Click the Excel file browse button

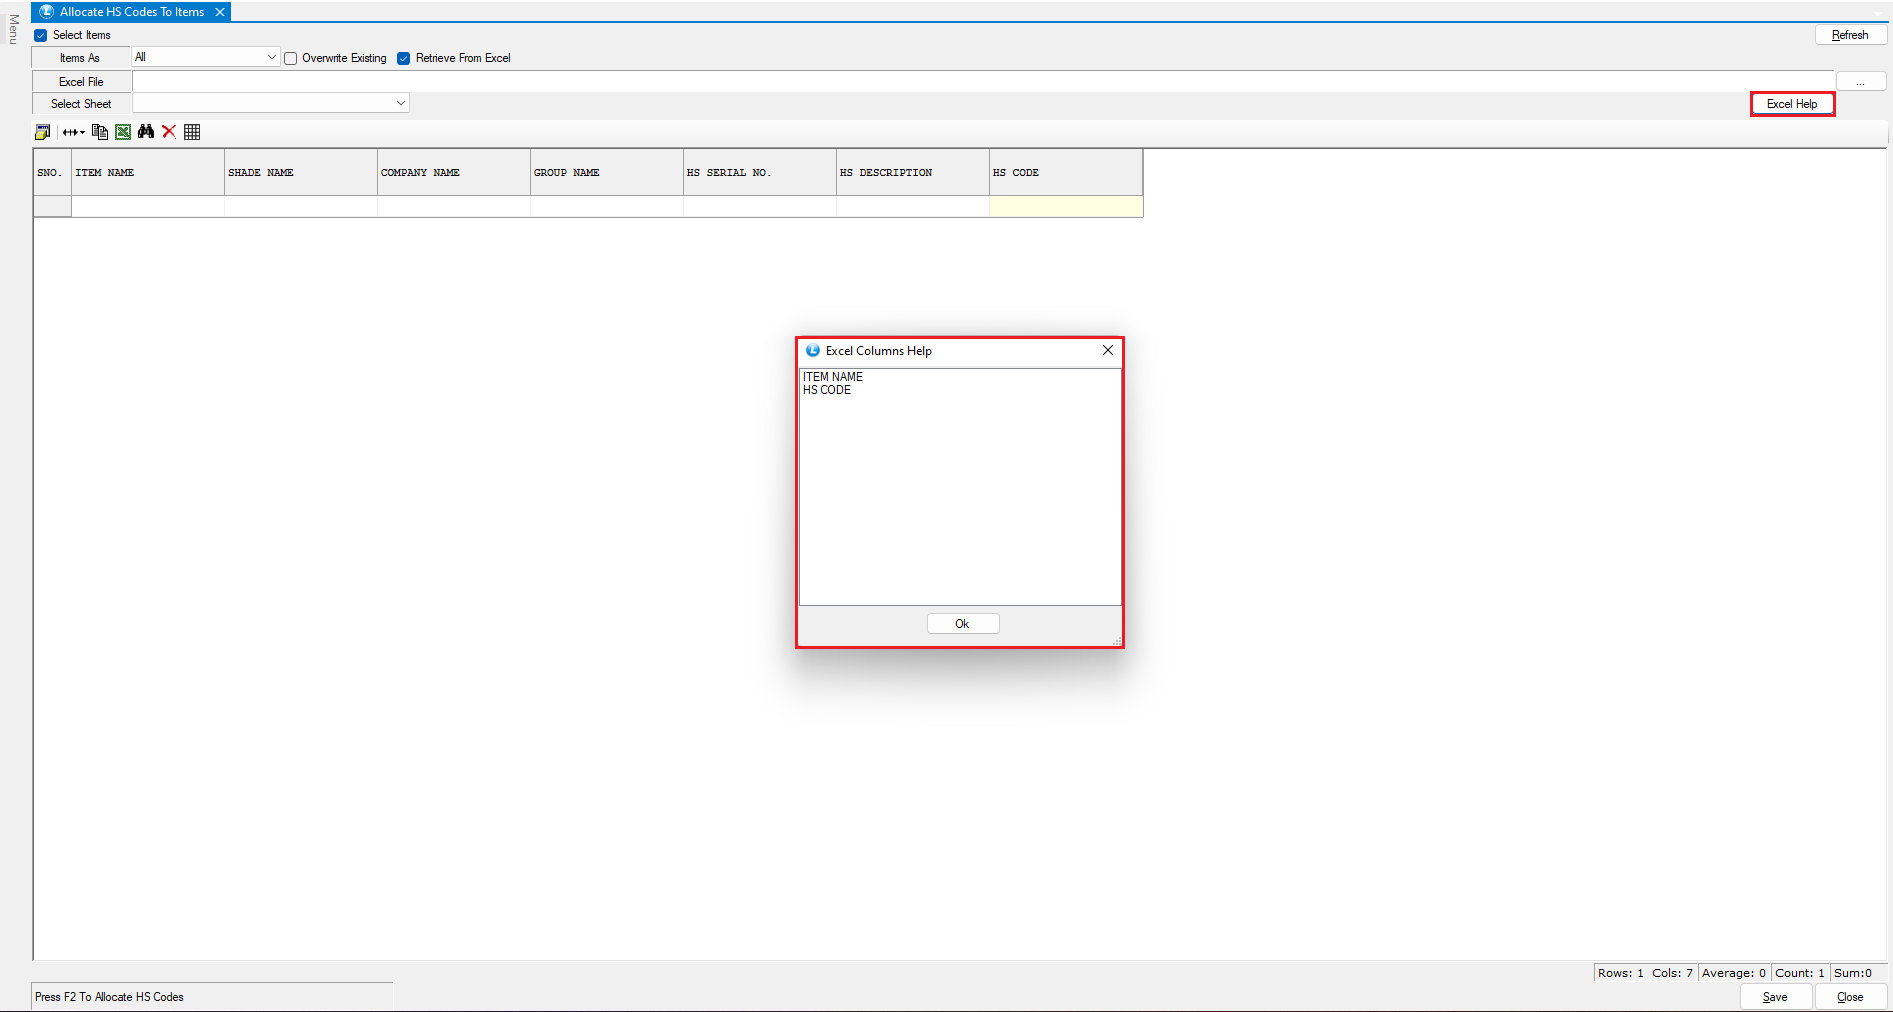click(x=1860, y=82)
